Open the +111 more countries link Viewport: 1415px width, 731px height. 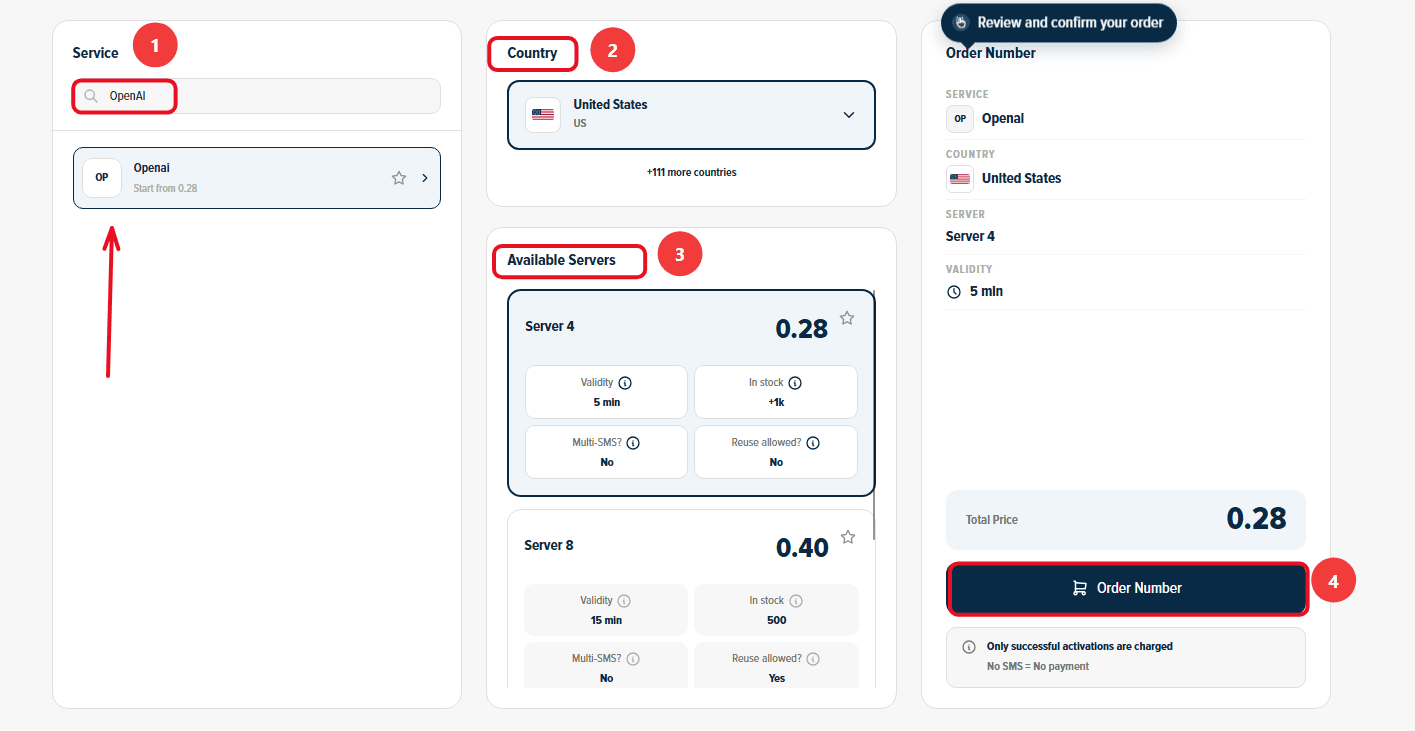tap(691, 172)
